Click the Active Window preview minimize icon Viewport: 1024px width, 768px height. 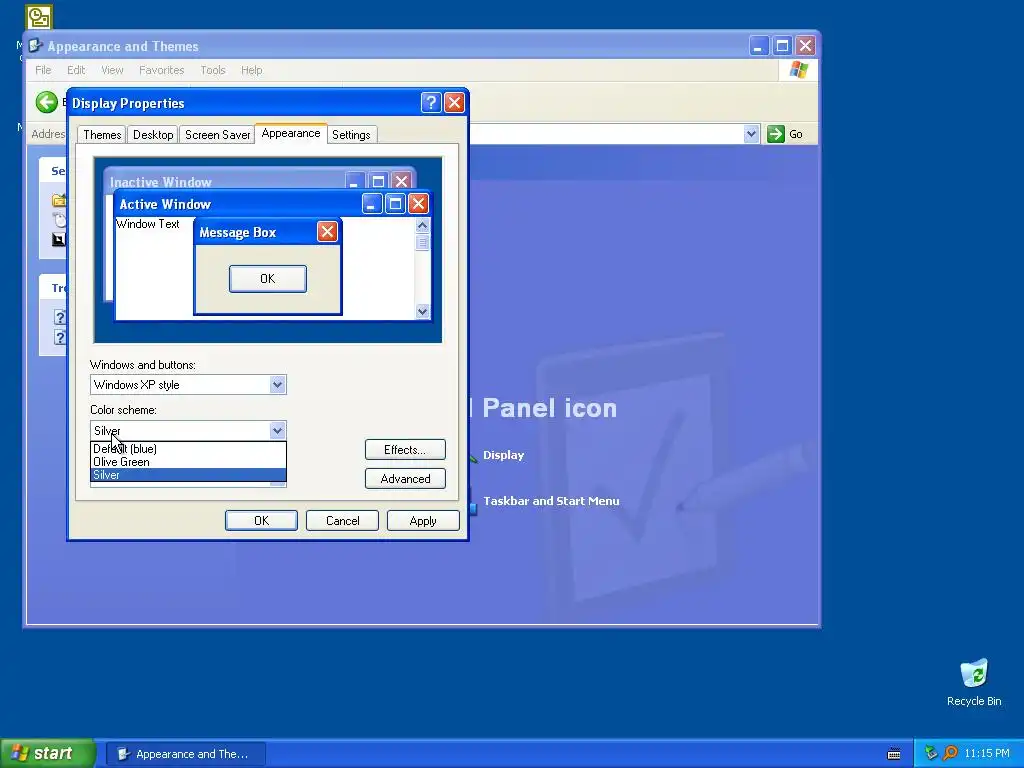(372, 204)
